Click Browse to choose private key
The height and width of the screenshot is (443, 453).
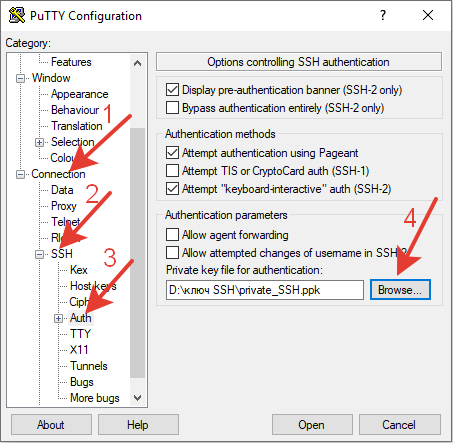400,290
